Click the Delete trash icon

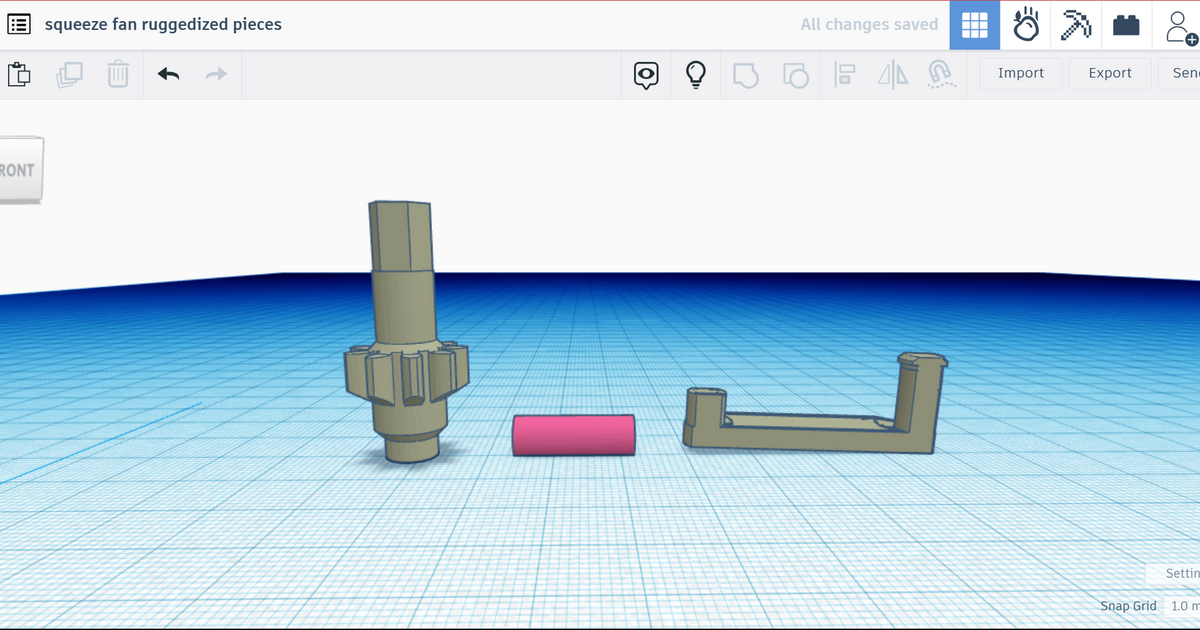118,74
